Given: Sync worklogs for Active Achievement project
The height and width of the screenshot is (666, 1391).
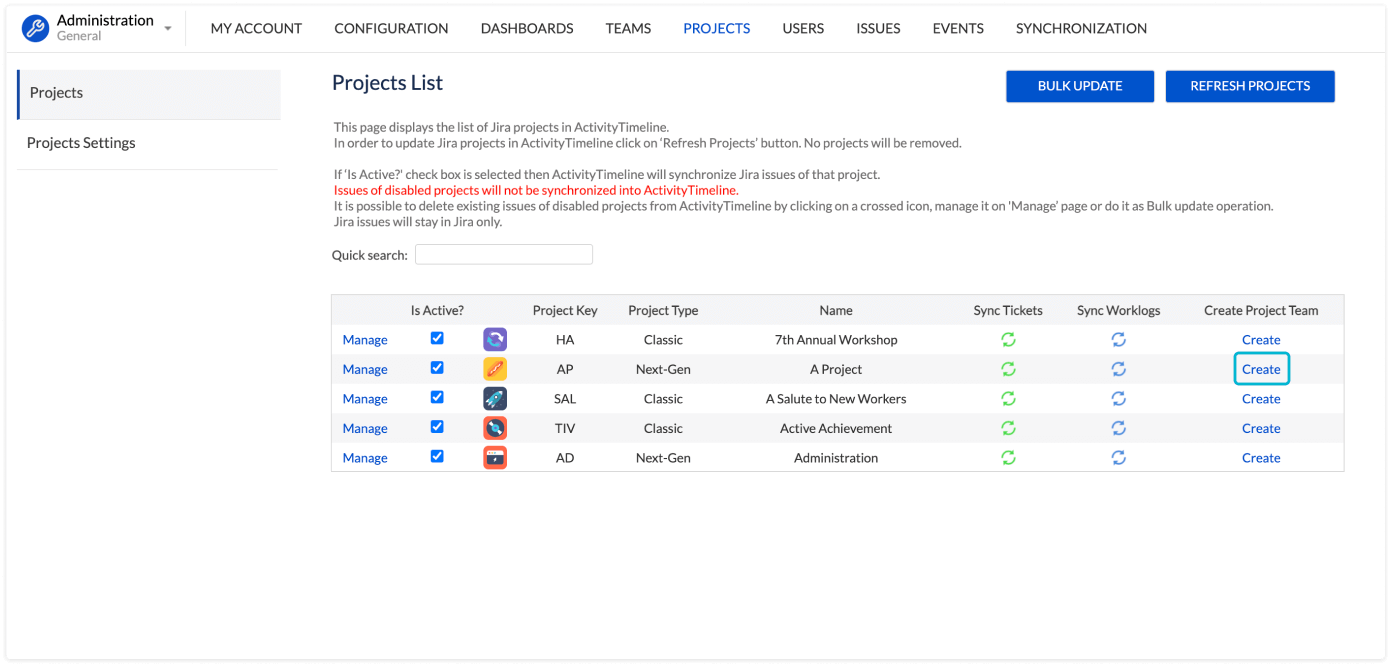Looking at the screenshot, I should click(1118, 428).
